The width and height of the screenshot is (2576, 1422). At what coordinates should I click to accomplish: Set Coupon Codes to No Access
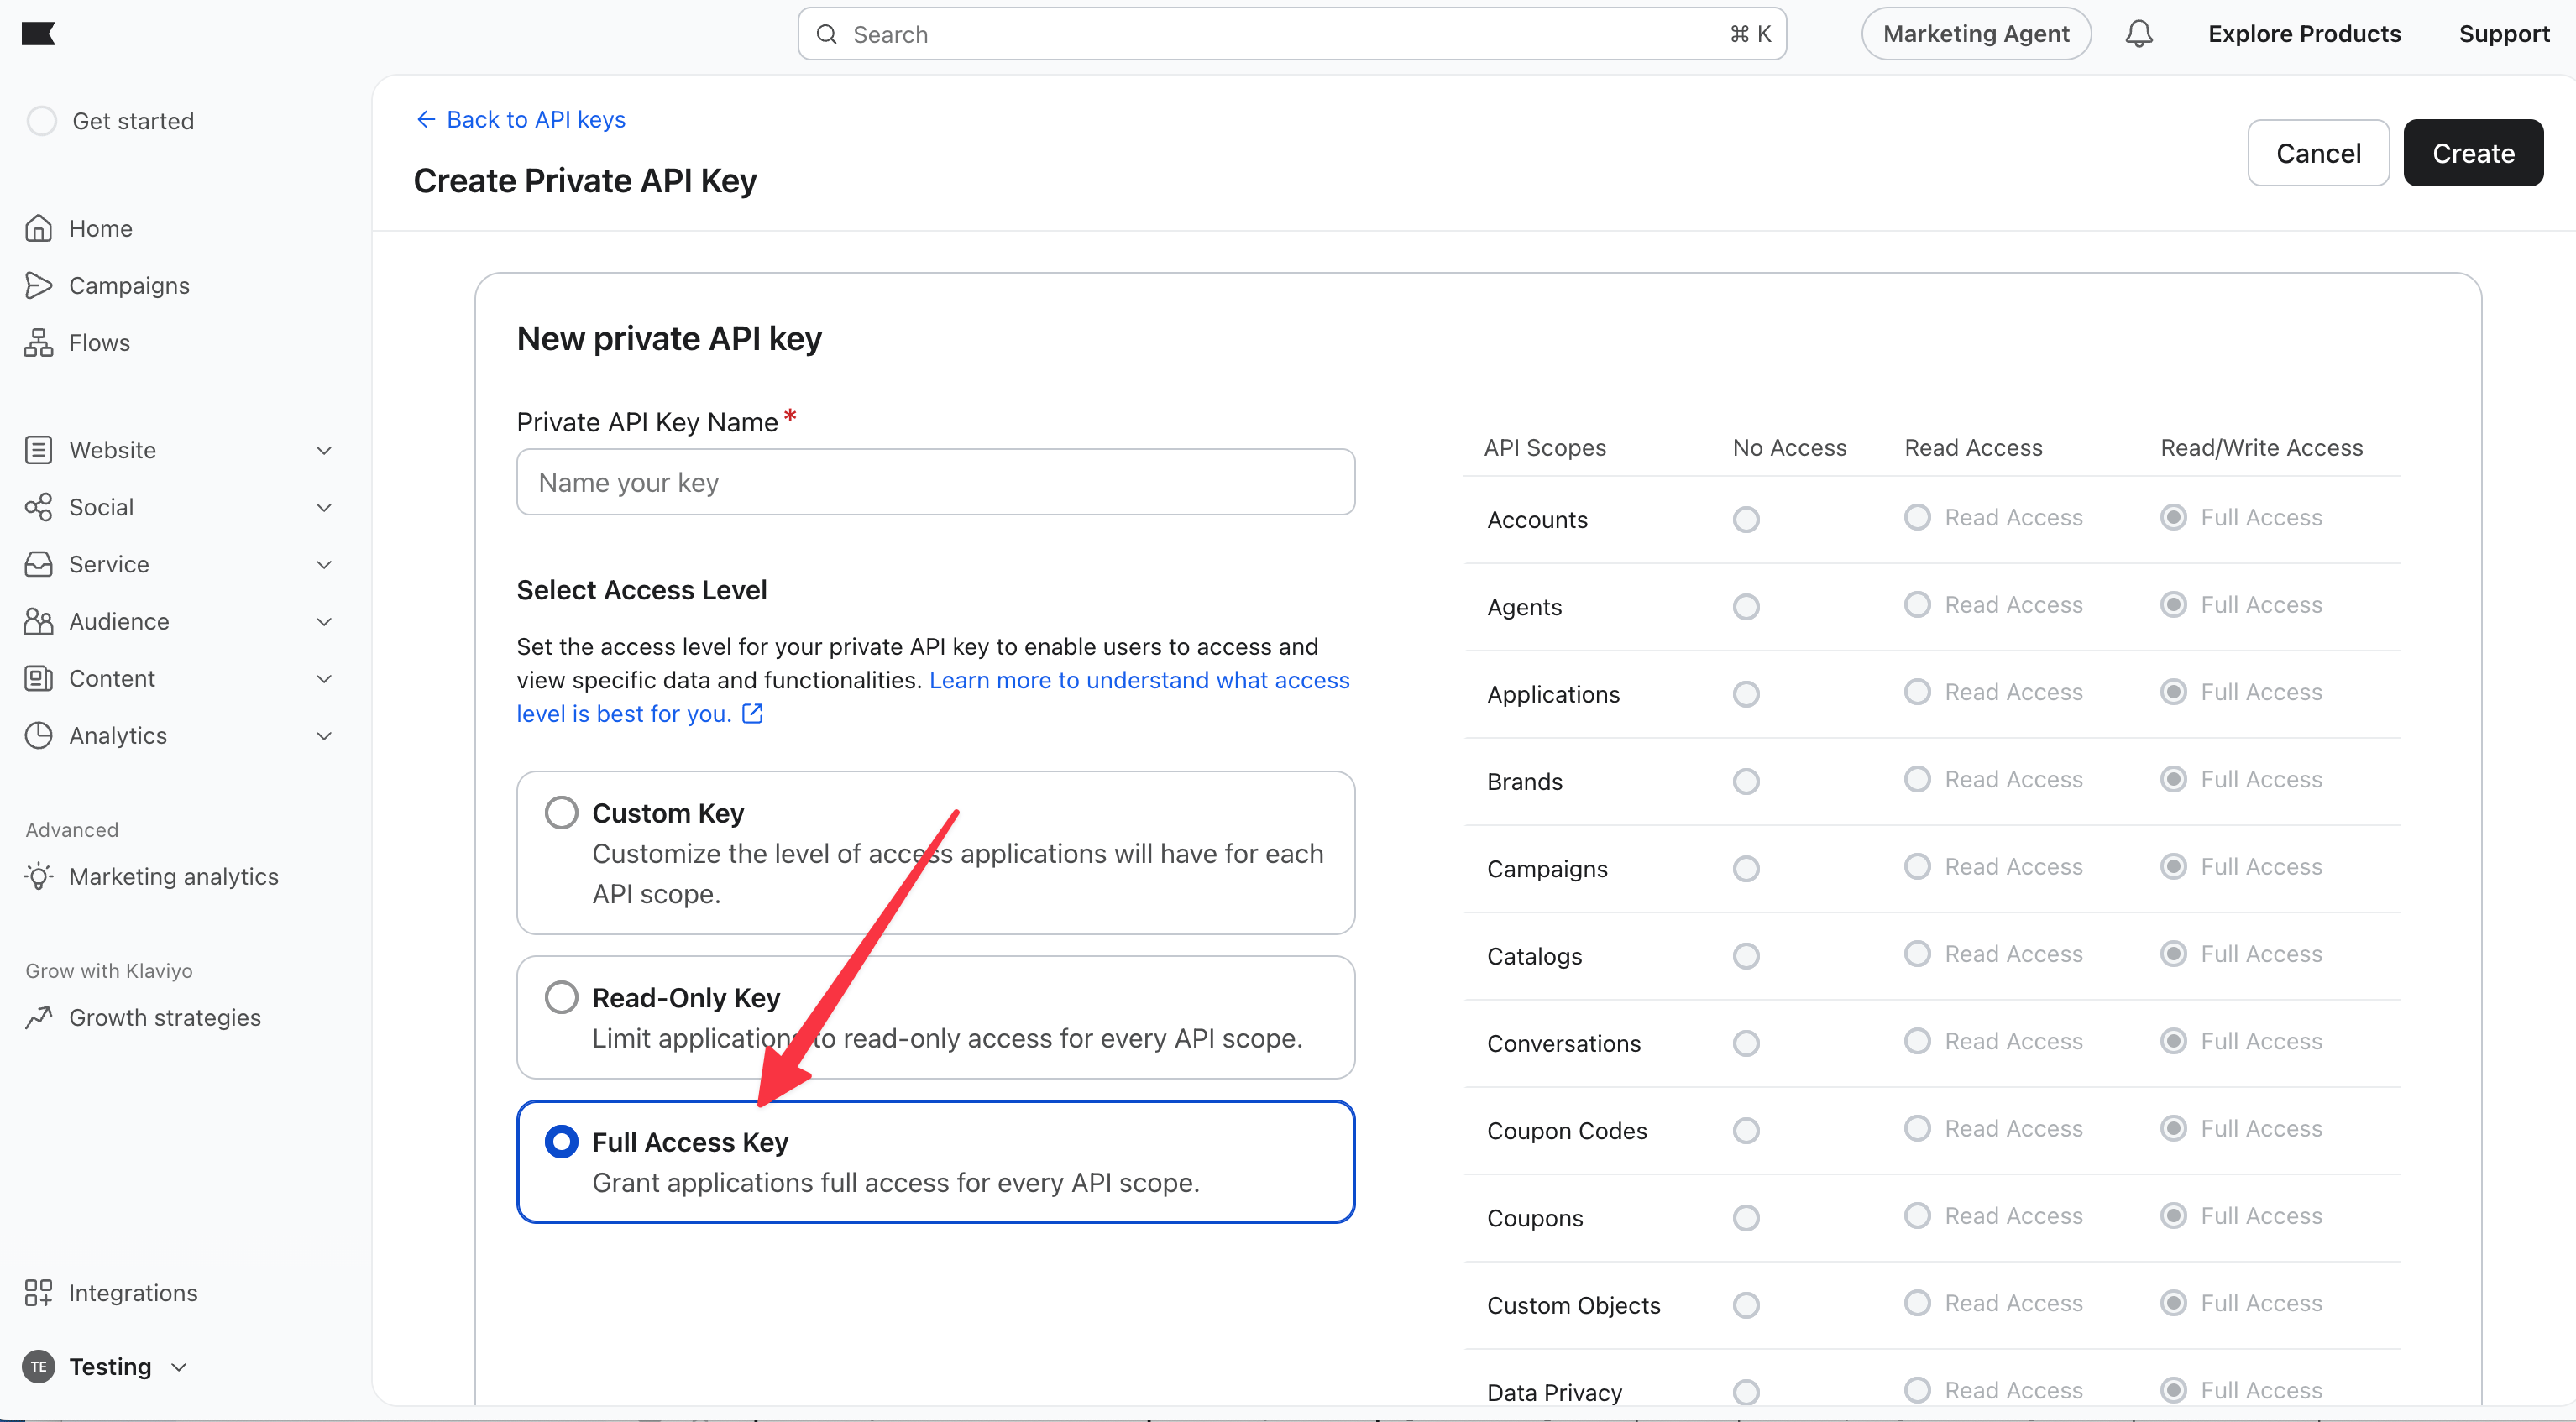coord(1746,1130)
